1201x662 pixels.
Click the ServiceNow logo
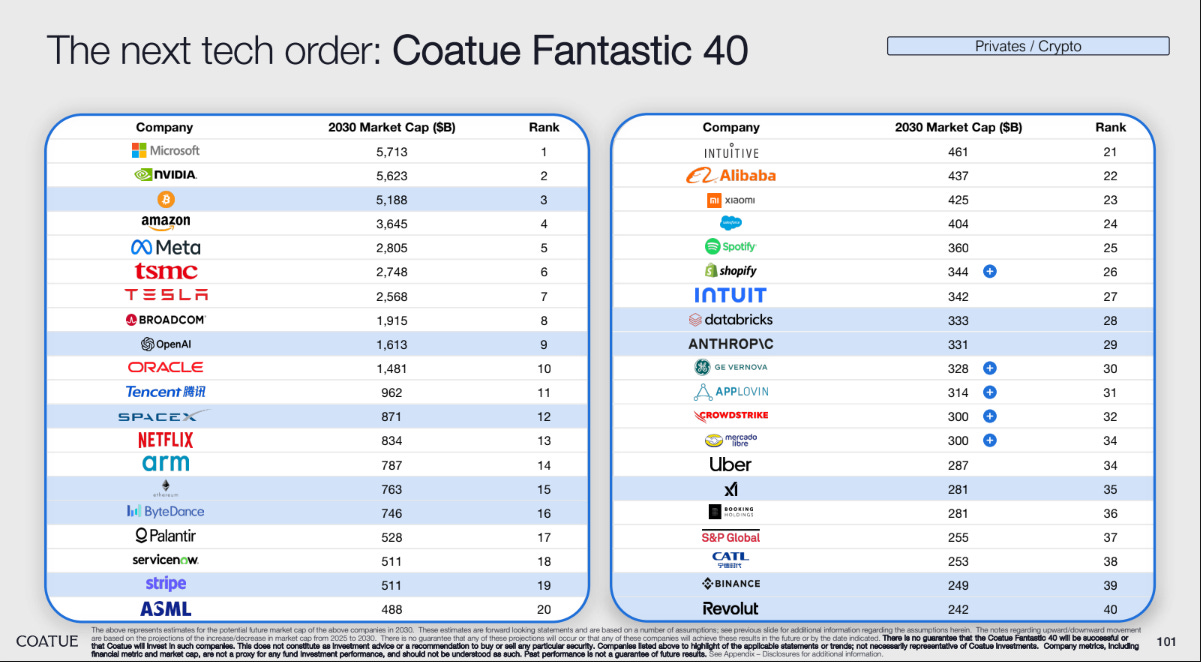click(165, 560)
